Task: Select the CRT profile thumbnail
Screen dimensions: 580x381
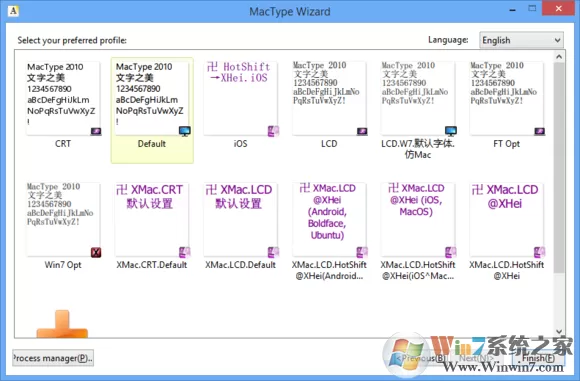Action: pos(63,98)
